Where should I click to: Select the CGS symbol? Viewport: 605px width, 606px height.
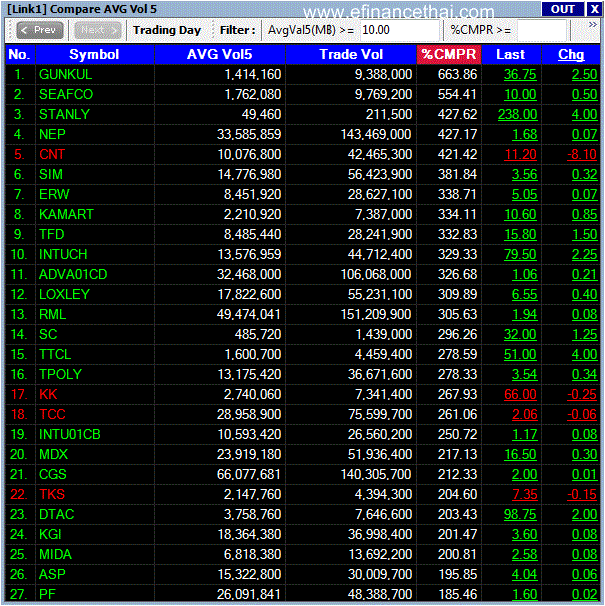53,474
